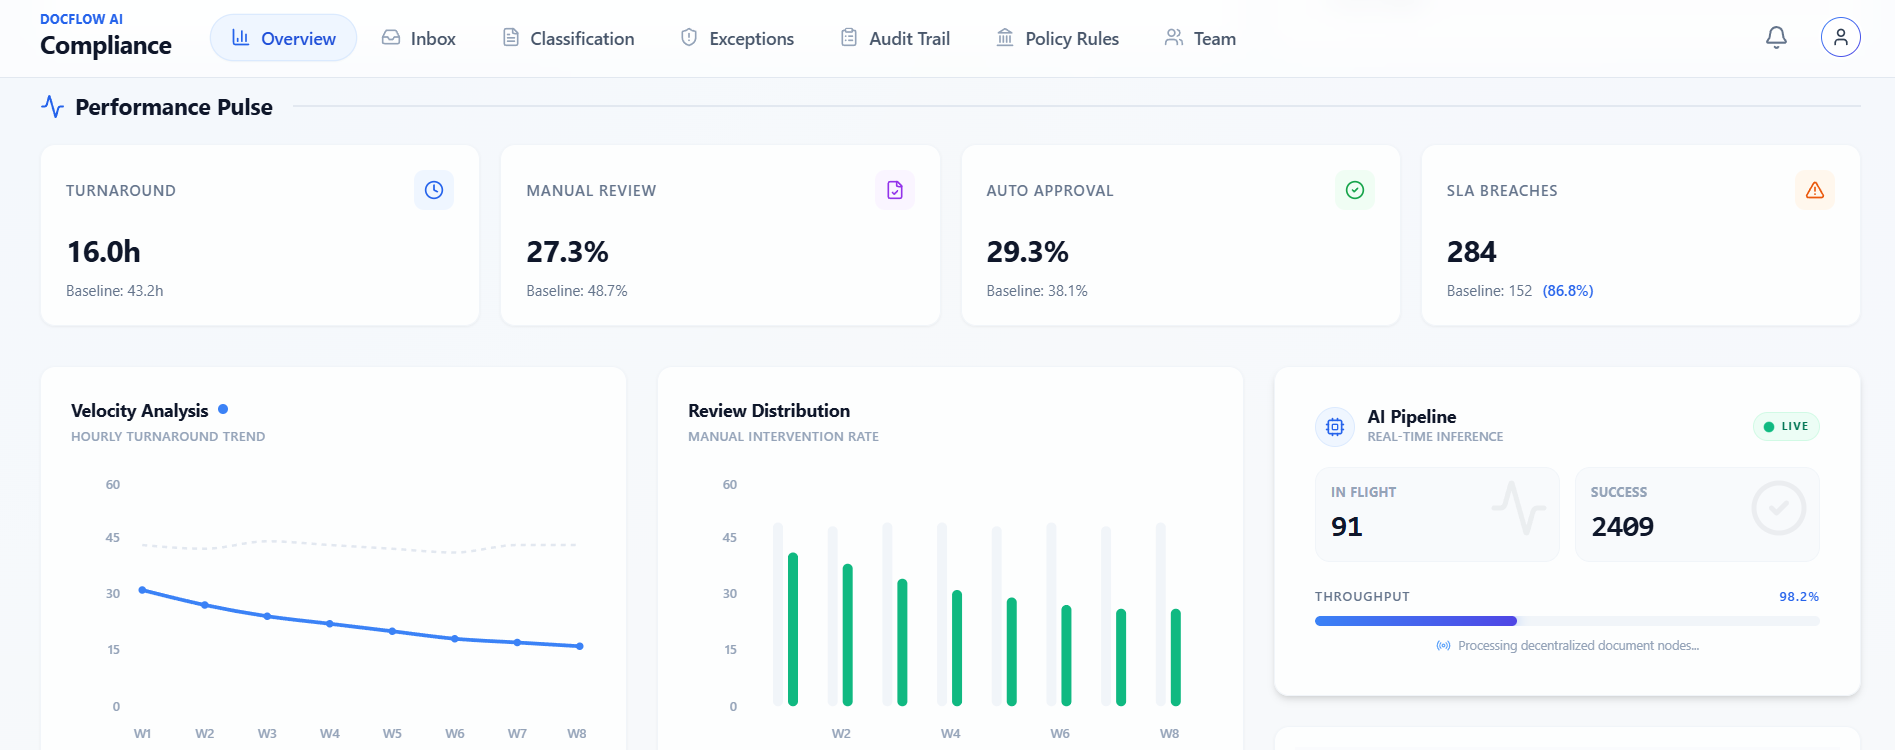Click the Manual Review document icon
Screen dimensions: 1895x750
[x=895, y=190]
